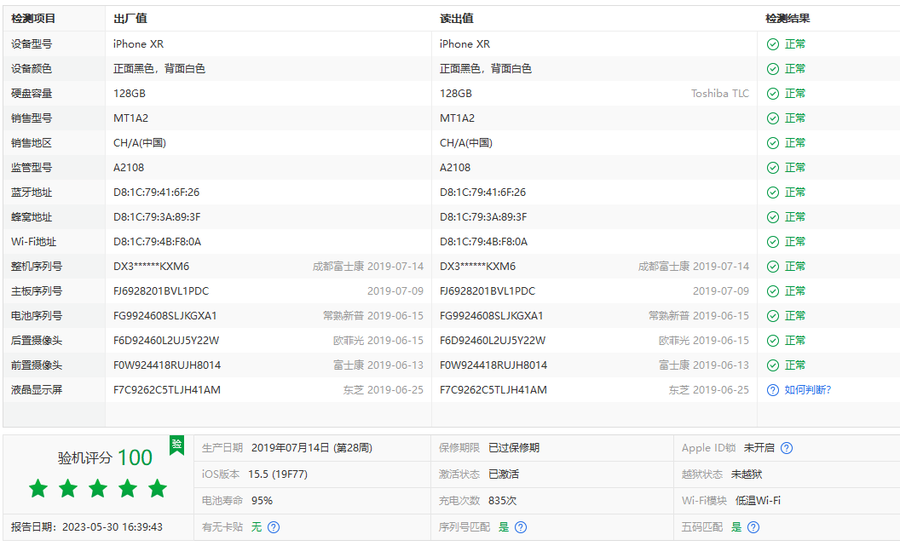Click read cellular address D8:1C:79:3A:89:3F
This screenshot has height=546, width=900.
tap(483, 217)
